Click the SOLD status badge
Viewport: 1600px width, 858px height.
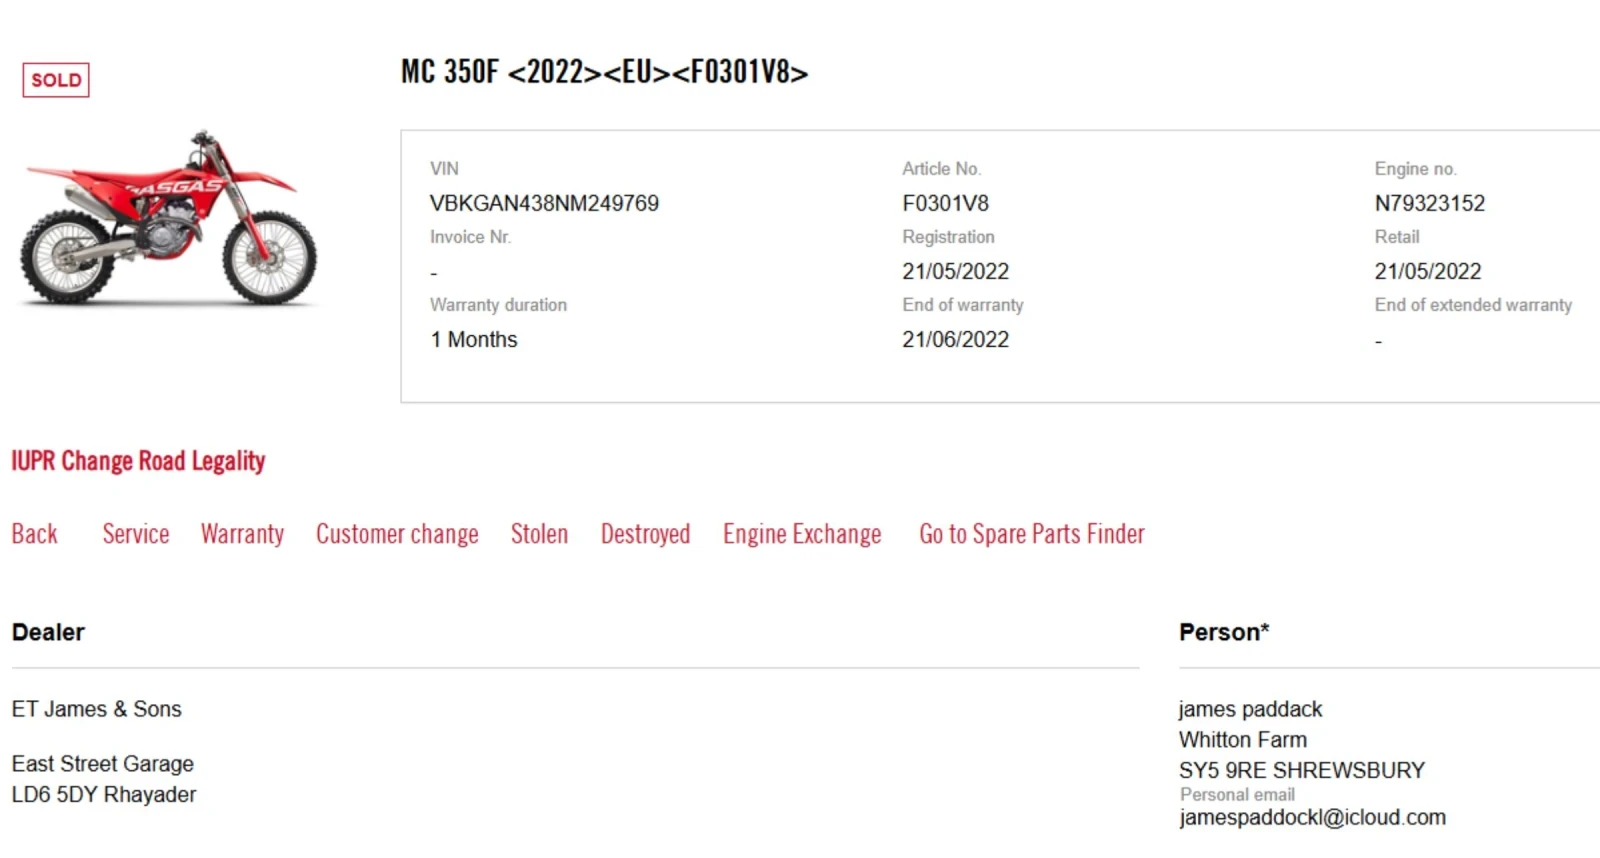56,80
